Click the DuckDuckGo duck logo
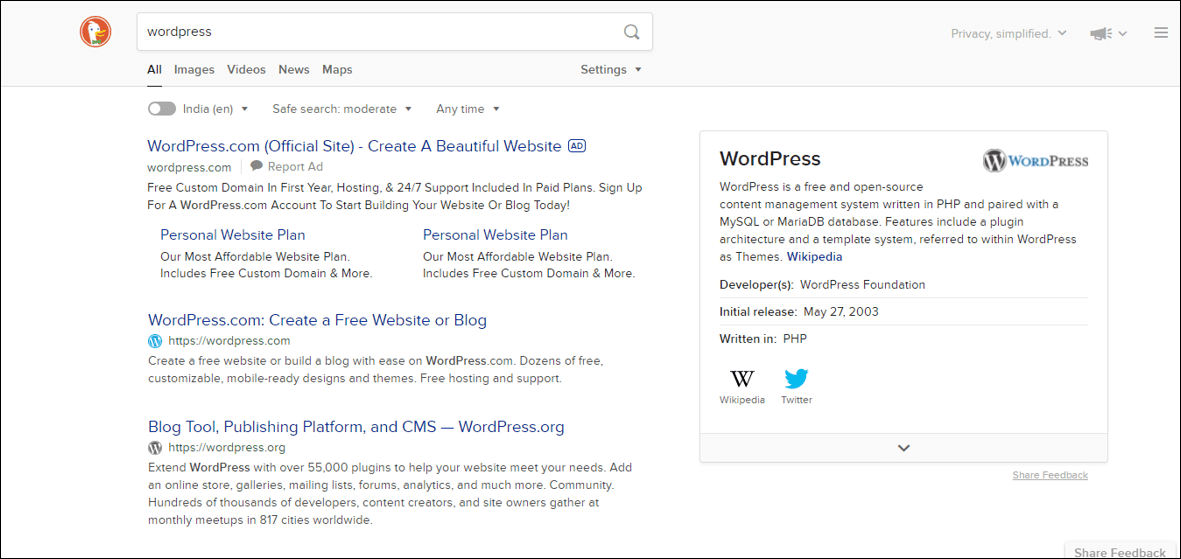 click(96, 32)
